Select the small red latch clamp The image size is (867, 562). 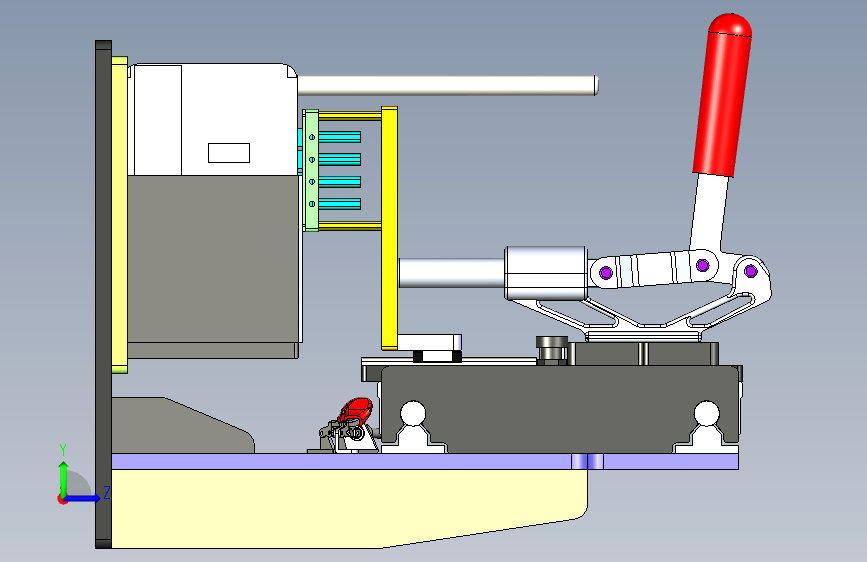356,411
